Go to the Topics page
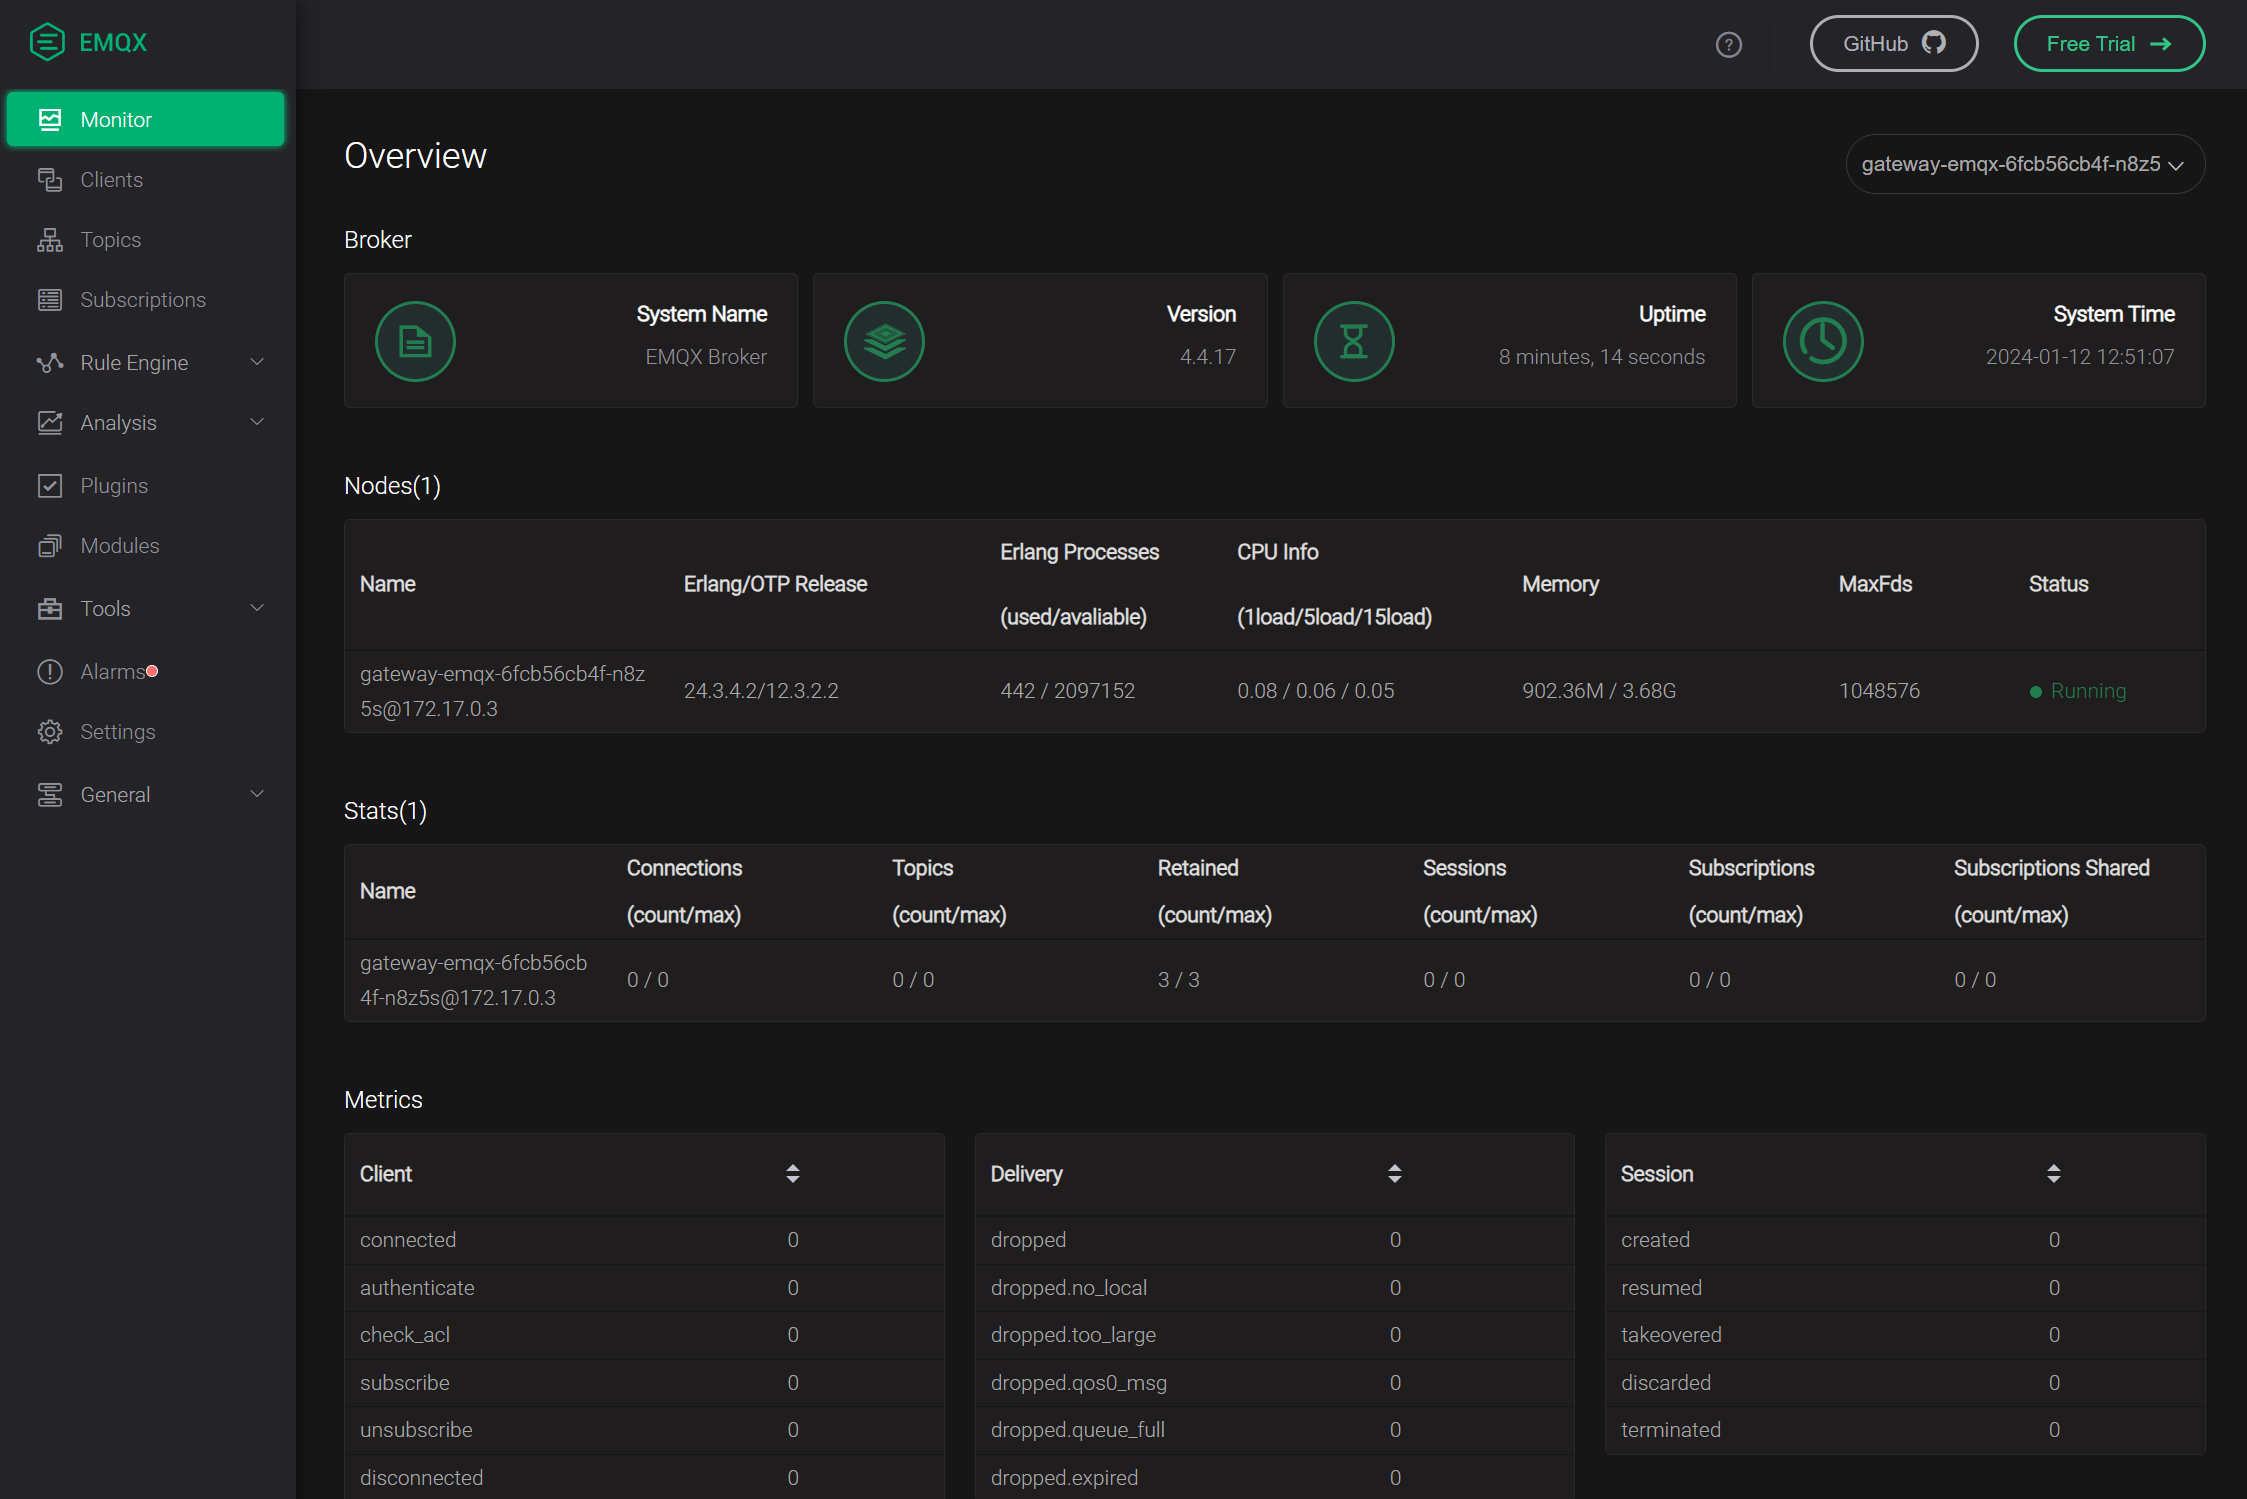This screenshot has width=2247, height=1499. pyautogui.click(x=146, y=240)
